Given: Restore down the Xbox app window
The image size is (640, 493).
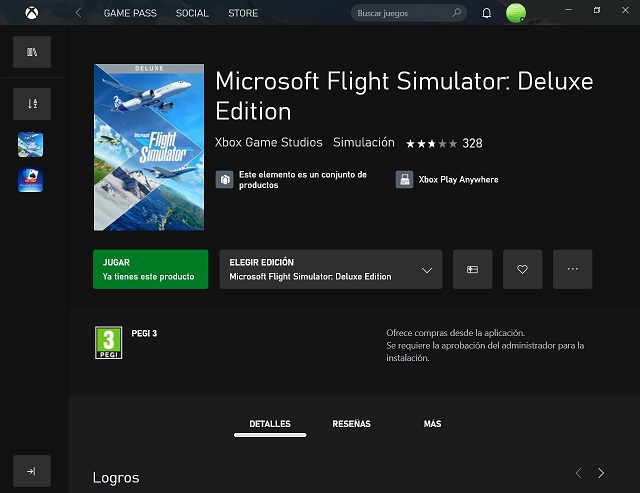Looking at the screenshot, I should (x=597, y=10).
